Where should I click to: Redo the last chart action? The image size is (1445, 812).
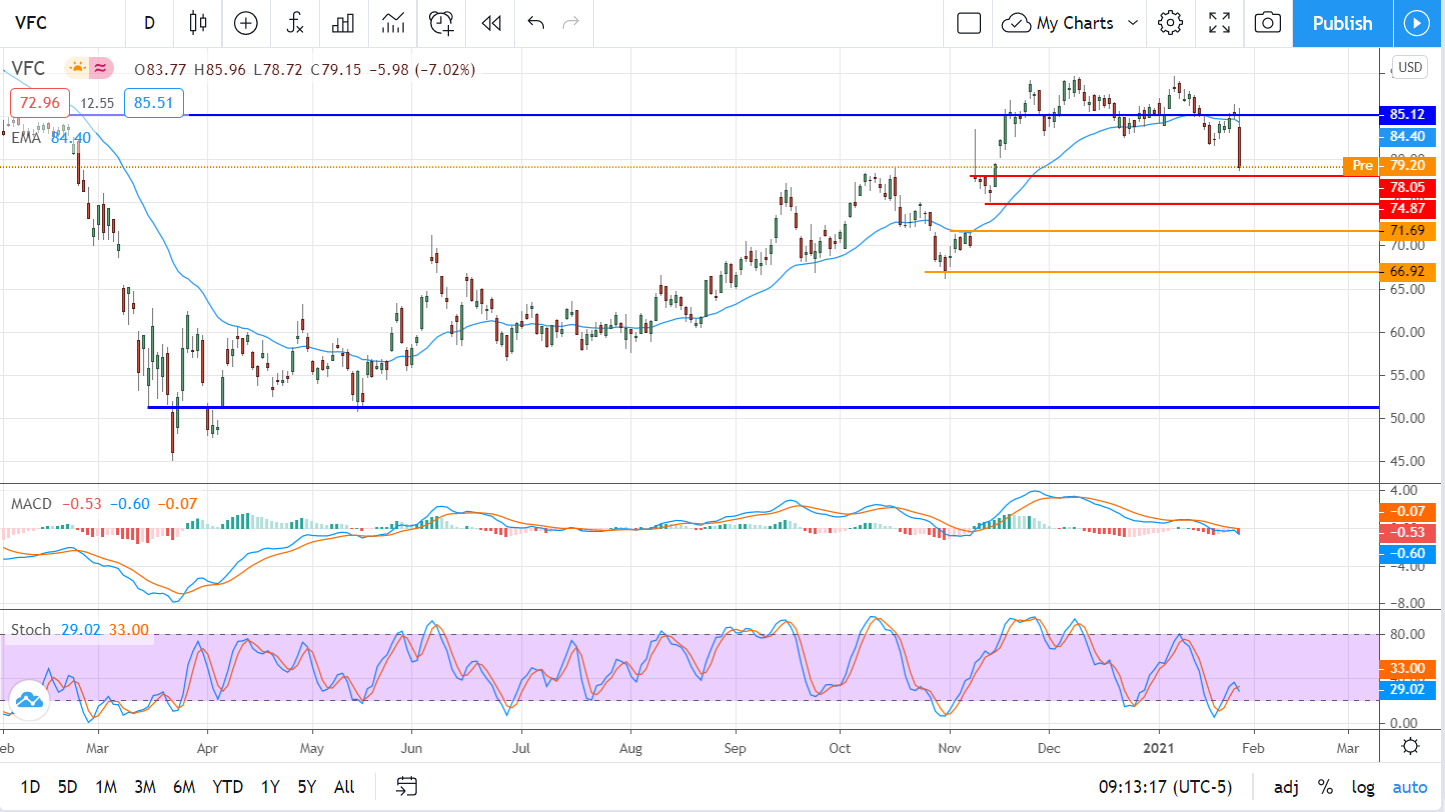point(571,23)
